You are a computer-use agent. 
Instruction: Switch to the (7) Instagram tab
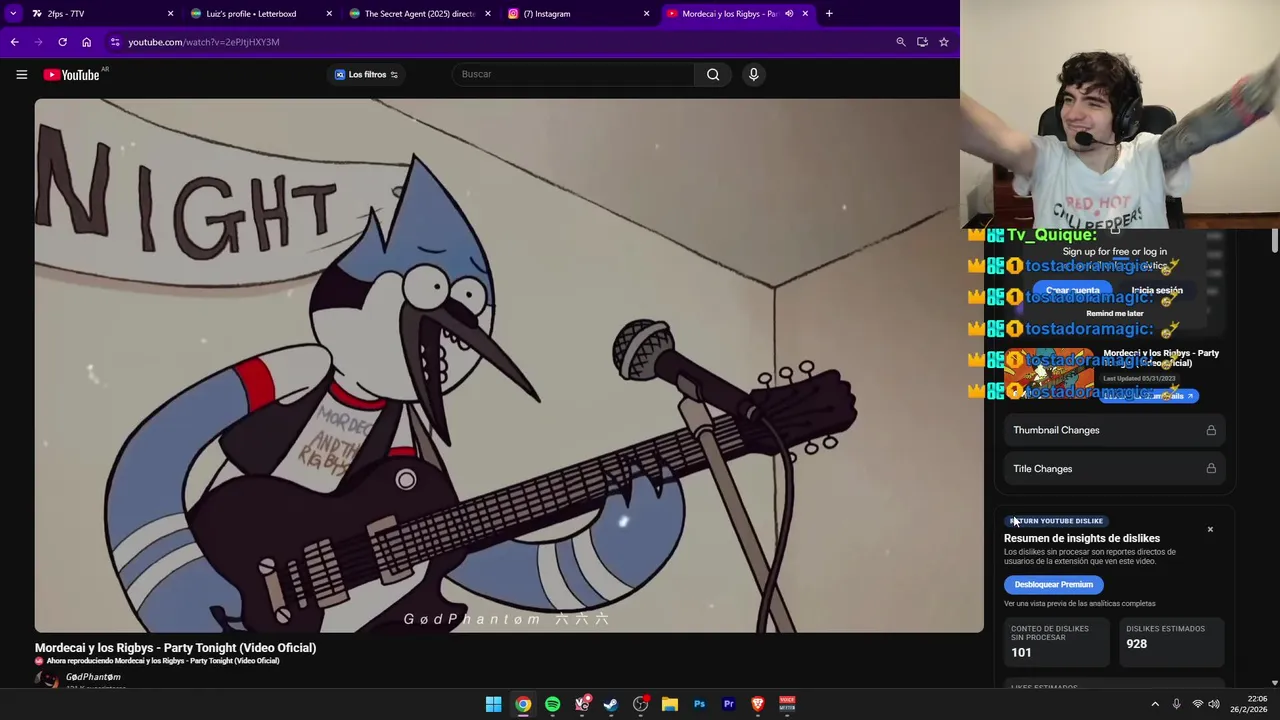tap(578, 14)
